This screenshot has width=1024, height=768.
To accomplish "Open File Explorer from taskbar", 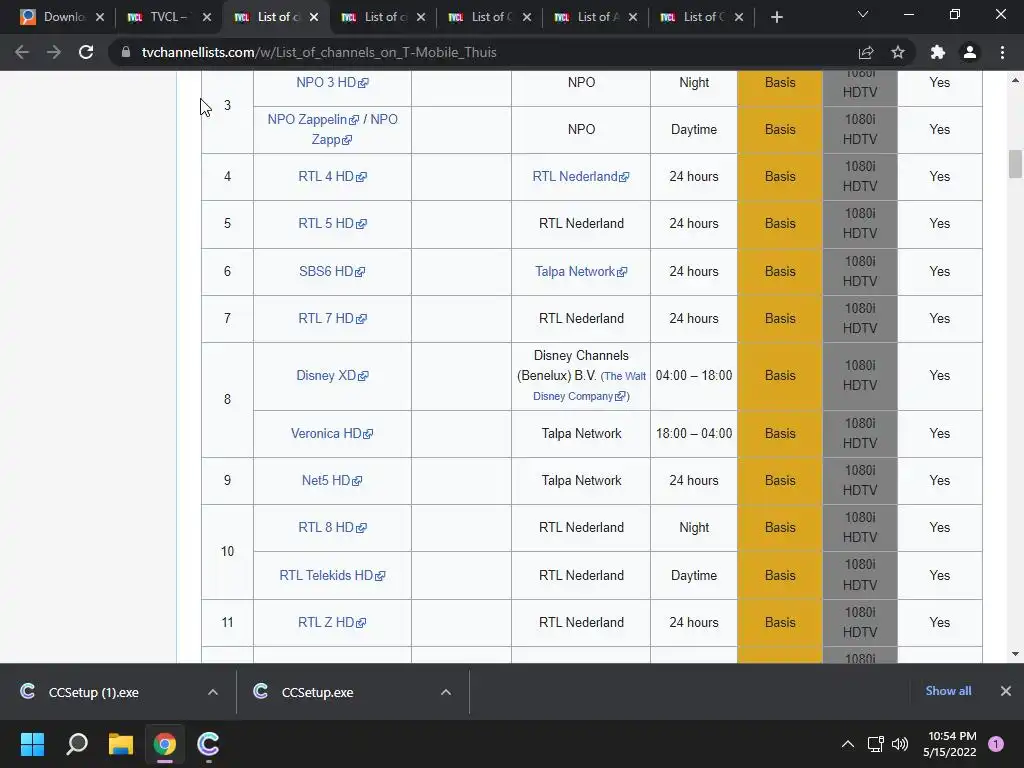I will tap(121, 744).
